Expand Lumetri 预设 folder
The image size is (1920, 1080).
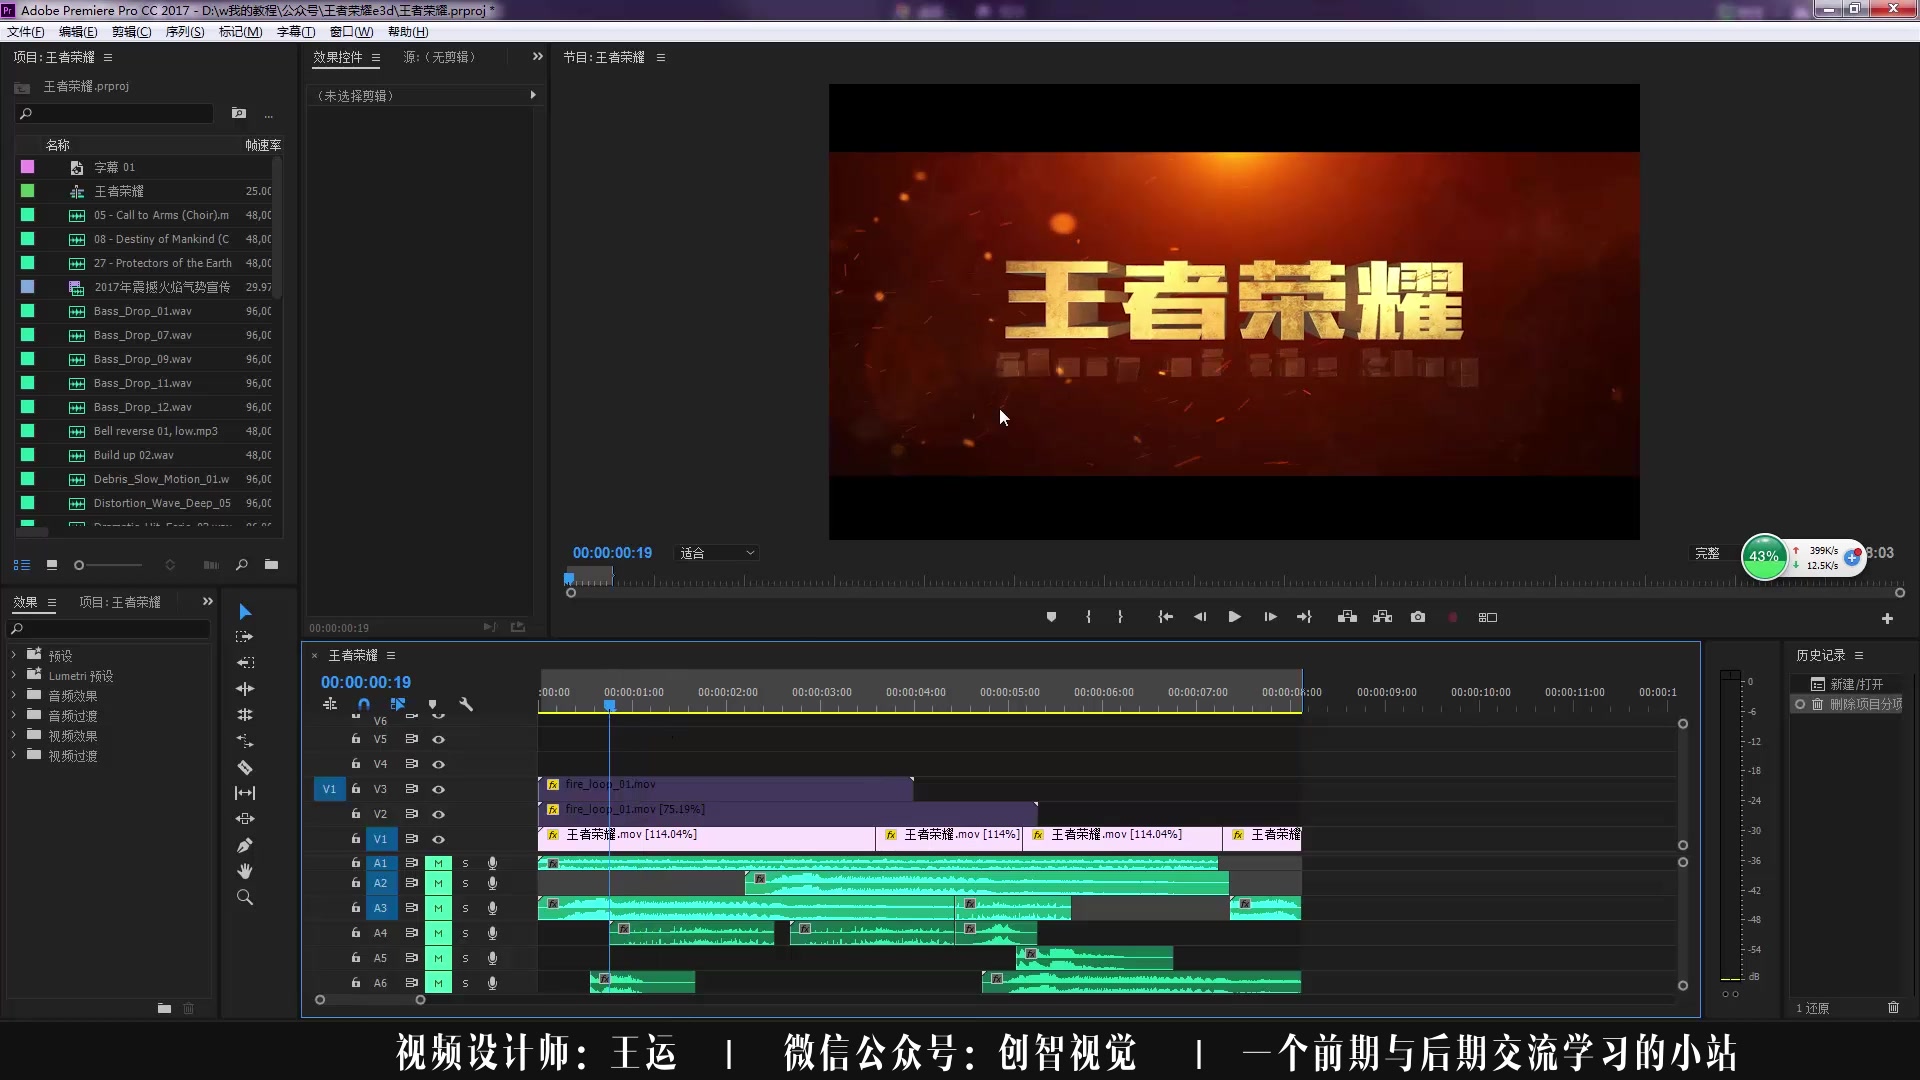click(x=14, y=676)
